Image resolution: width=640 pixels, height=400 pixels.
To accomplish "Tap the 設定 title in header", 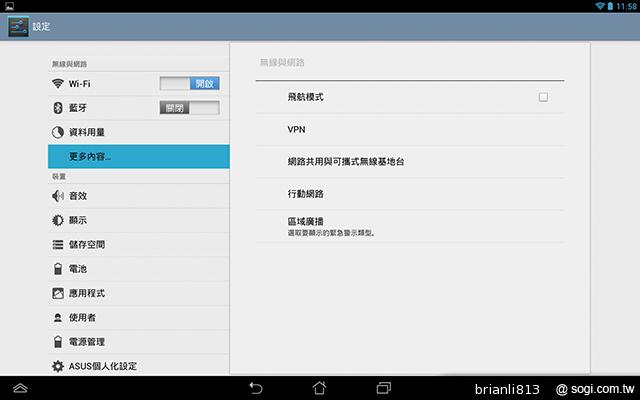I will [x=41, y=27].
